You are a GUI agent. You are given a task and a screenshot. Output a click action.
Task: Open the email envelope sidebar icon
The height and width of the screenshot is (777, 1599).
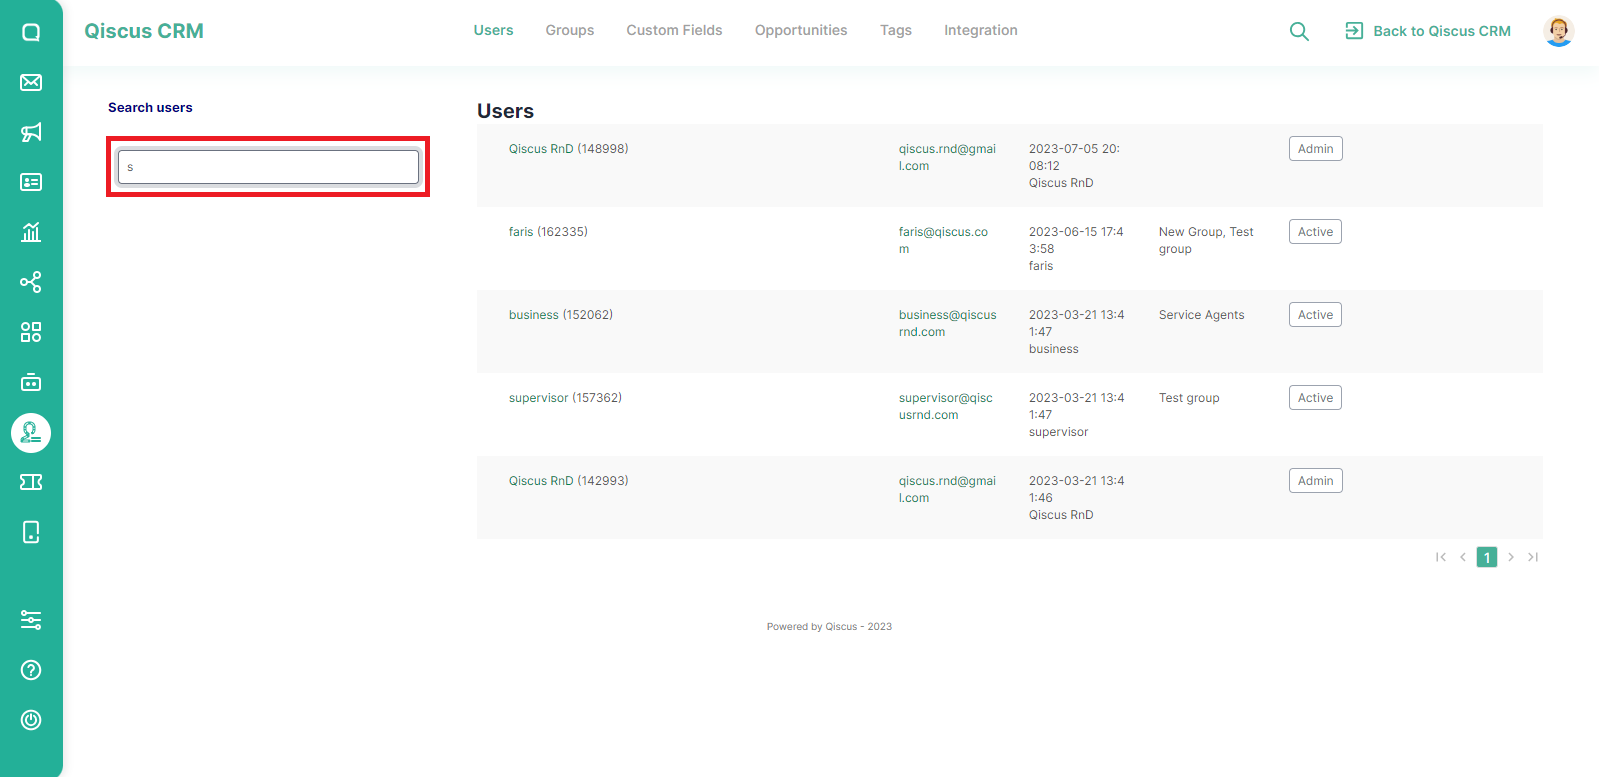click(x=31, y=82)
